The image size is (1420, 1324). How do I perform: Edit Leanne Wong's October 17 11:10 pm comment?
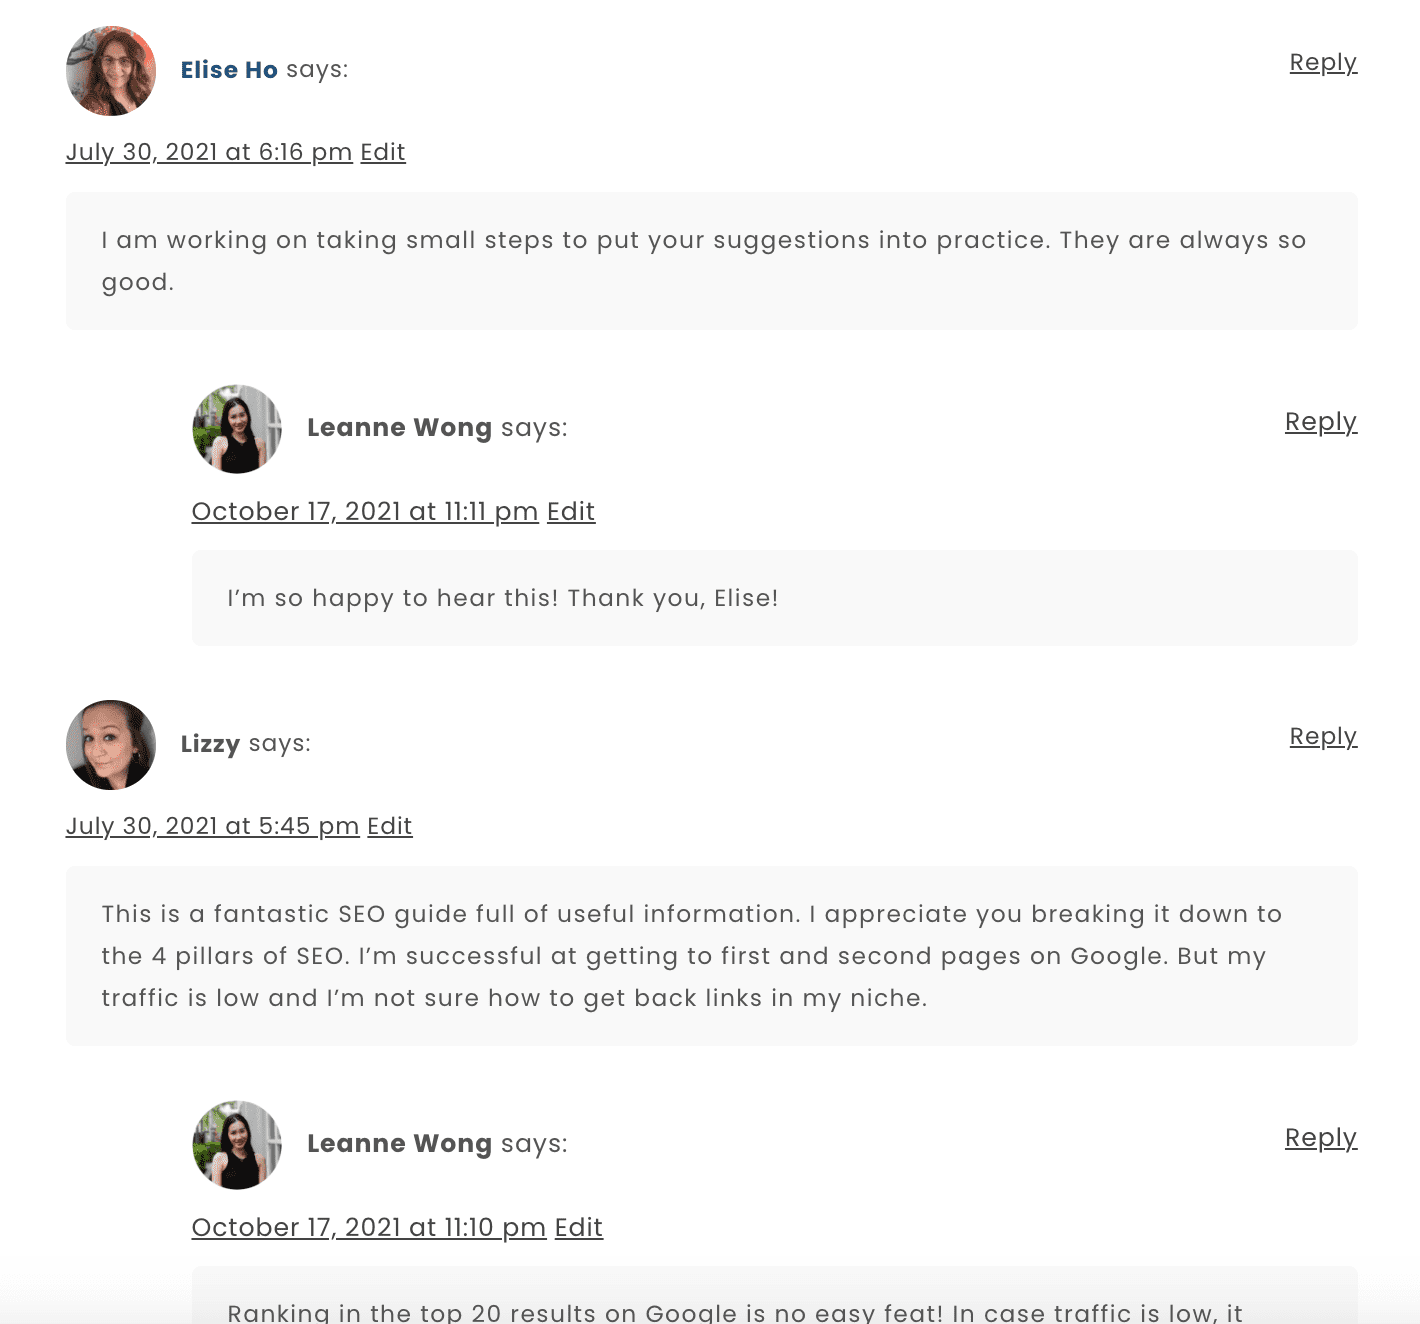[578, 1227]
